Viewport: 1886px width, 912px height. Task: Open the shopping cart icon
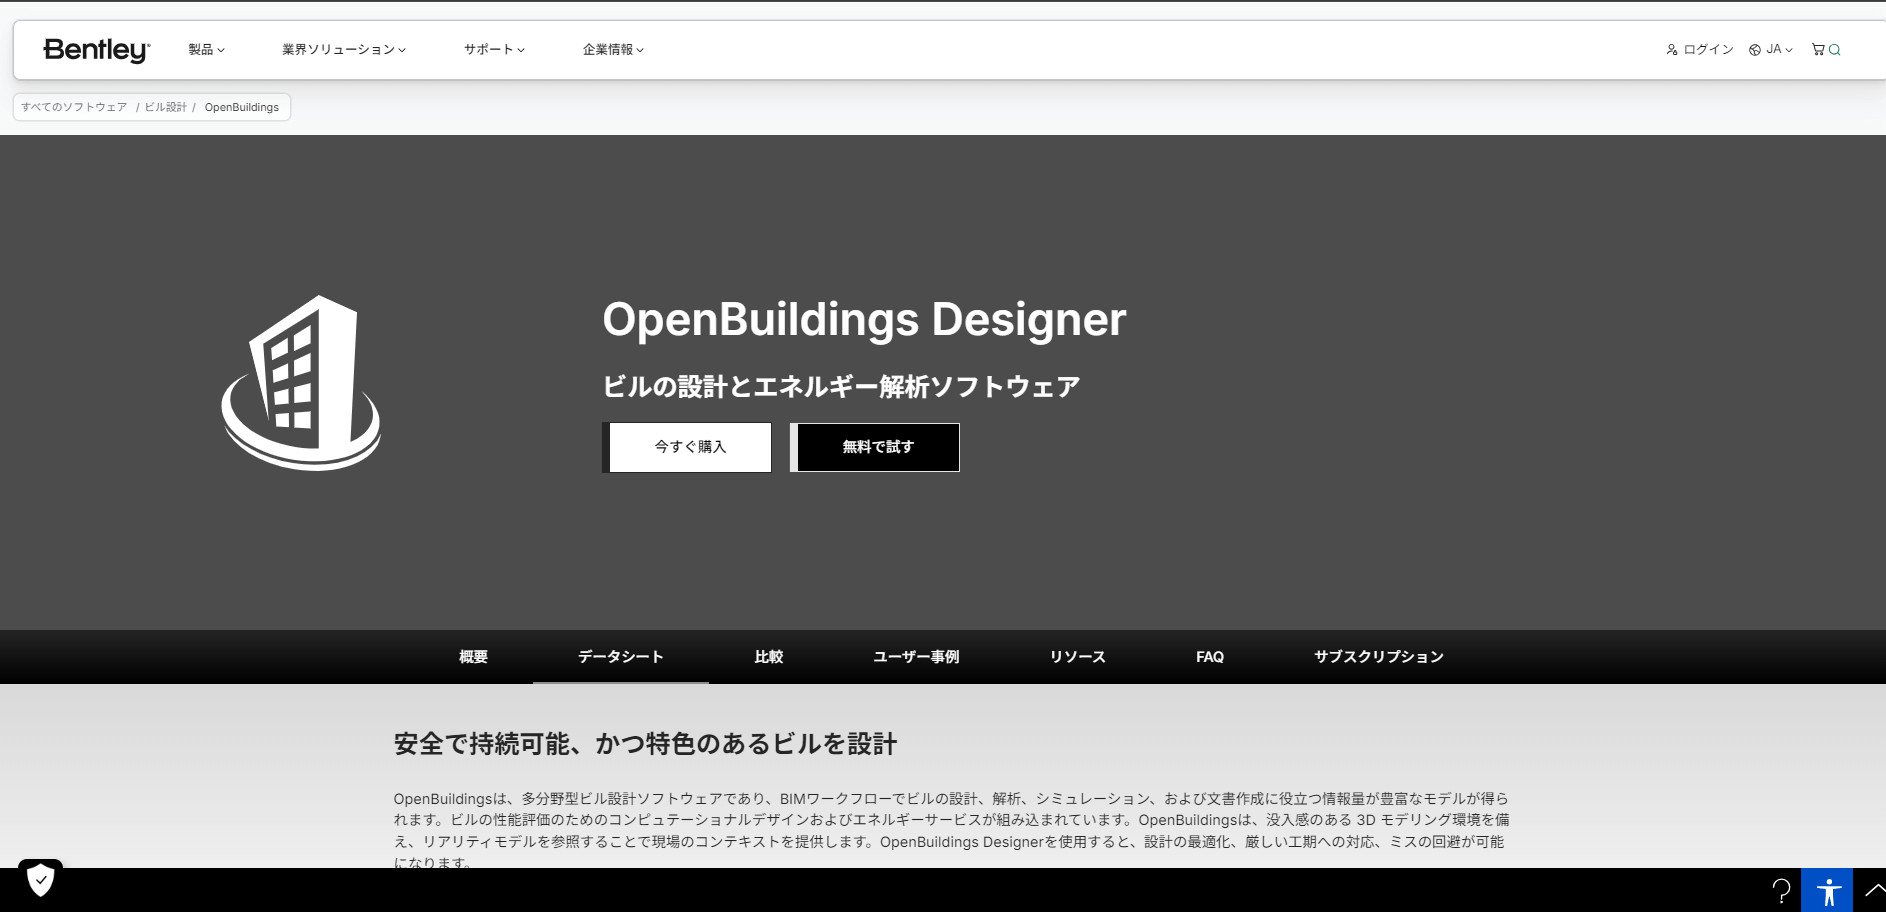pyautogui.click(x=1818, y=49)
